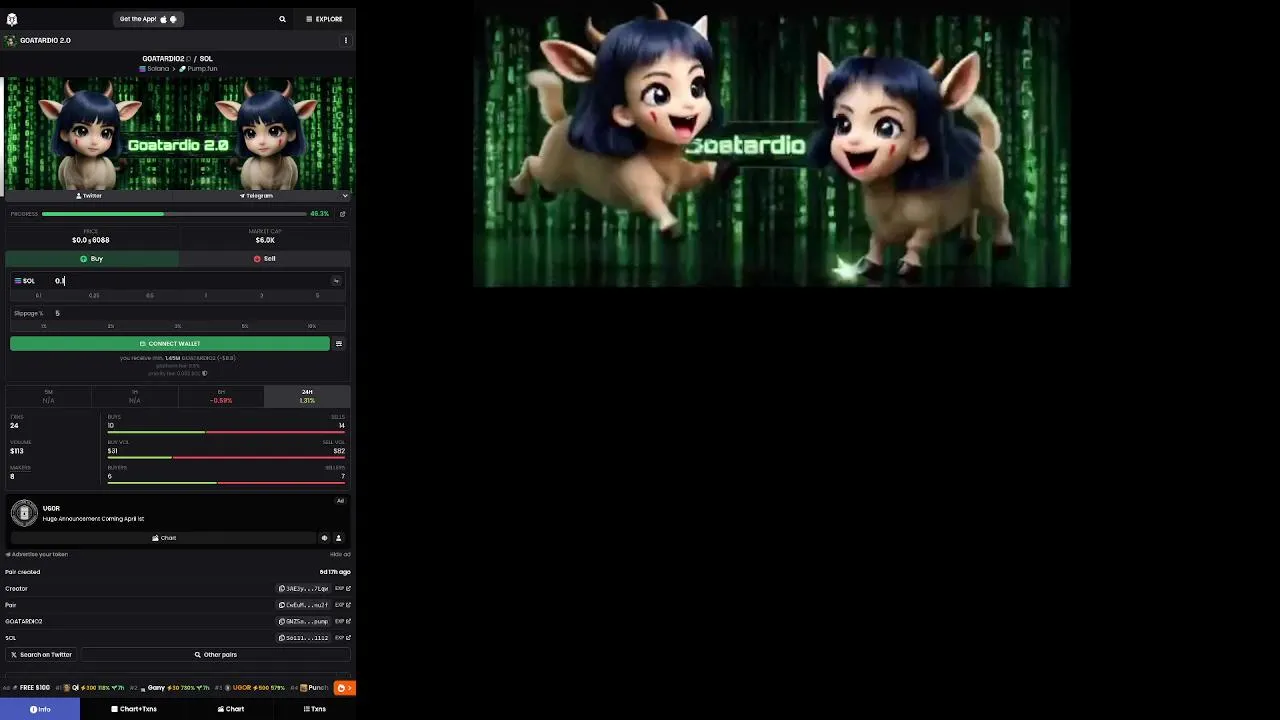Click the bonding progress bar
This screenshot has height=720, width=1280.
coord(174,214)
